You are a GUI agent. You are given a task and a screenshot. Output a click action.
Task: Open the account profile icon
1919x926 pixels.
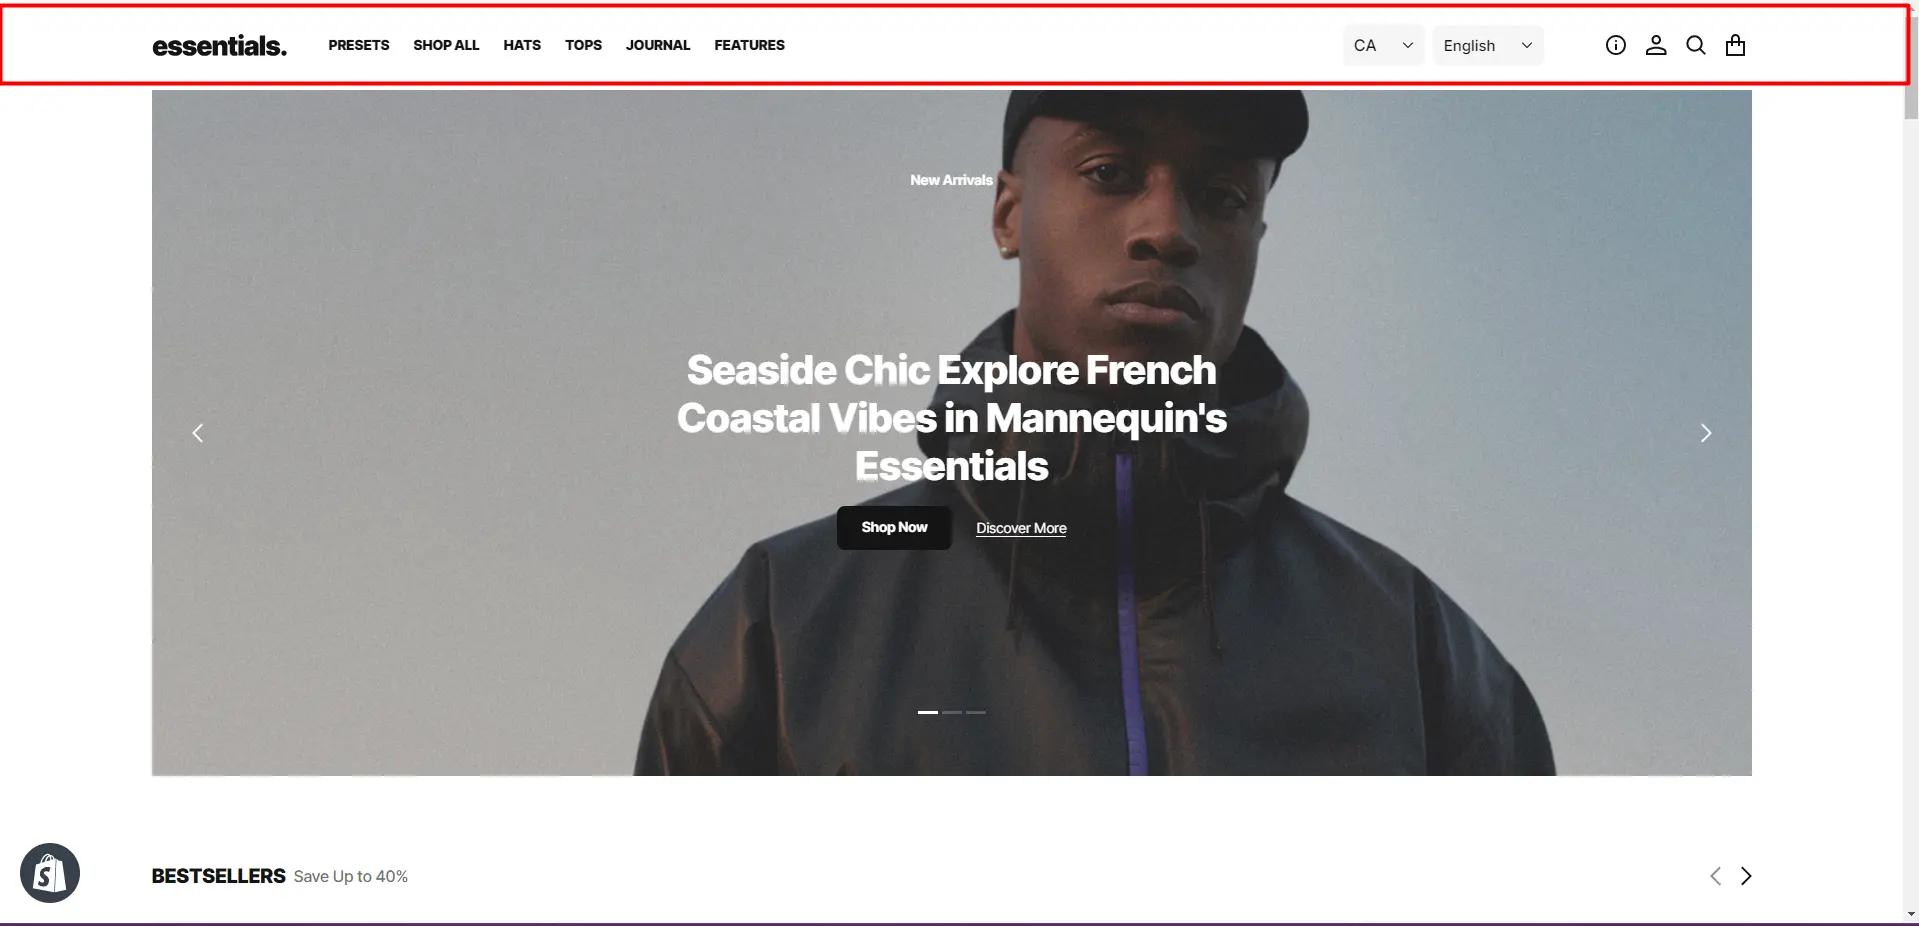point(1656,45)
